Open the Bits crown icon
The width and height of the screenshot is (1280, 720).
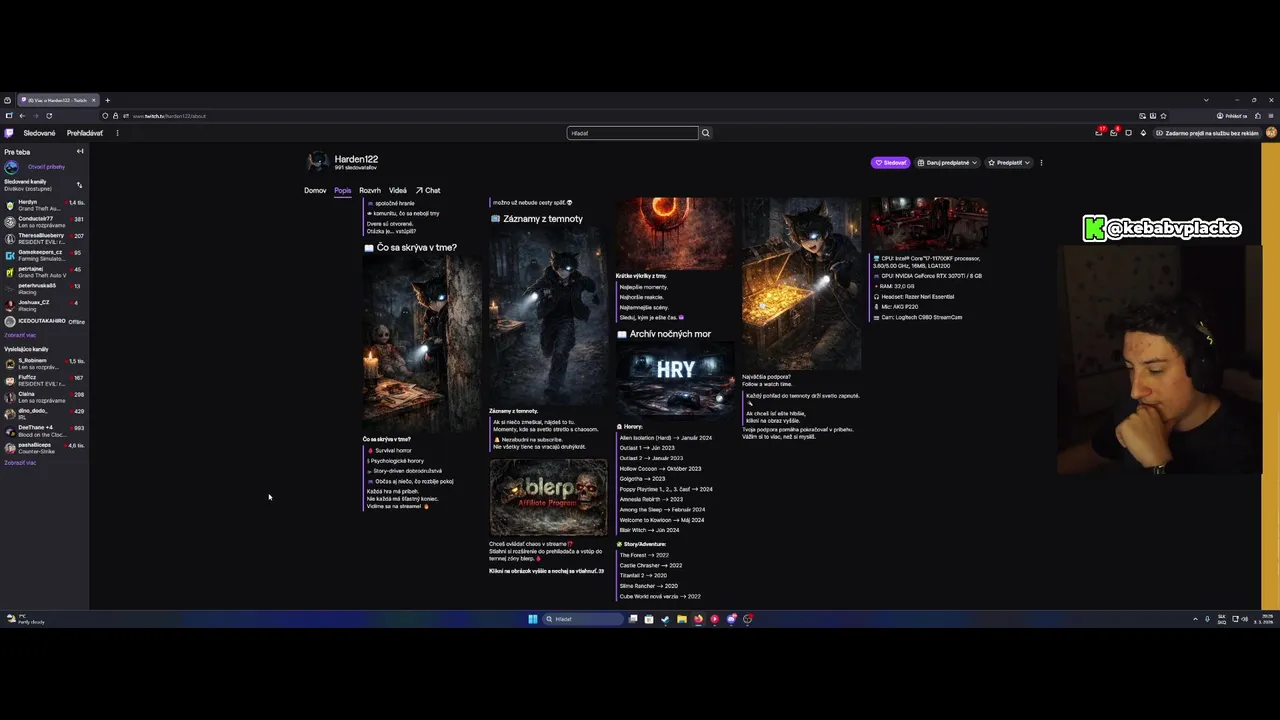(x=1143, y=133)
